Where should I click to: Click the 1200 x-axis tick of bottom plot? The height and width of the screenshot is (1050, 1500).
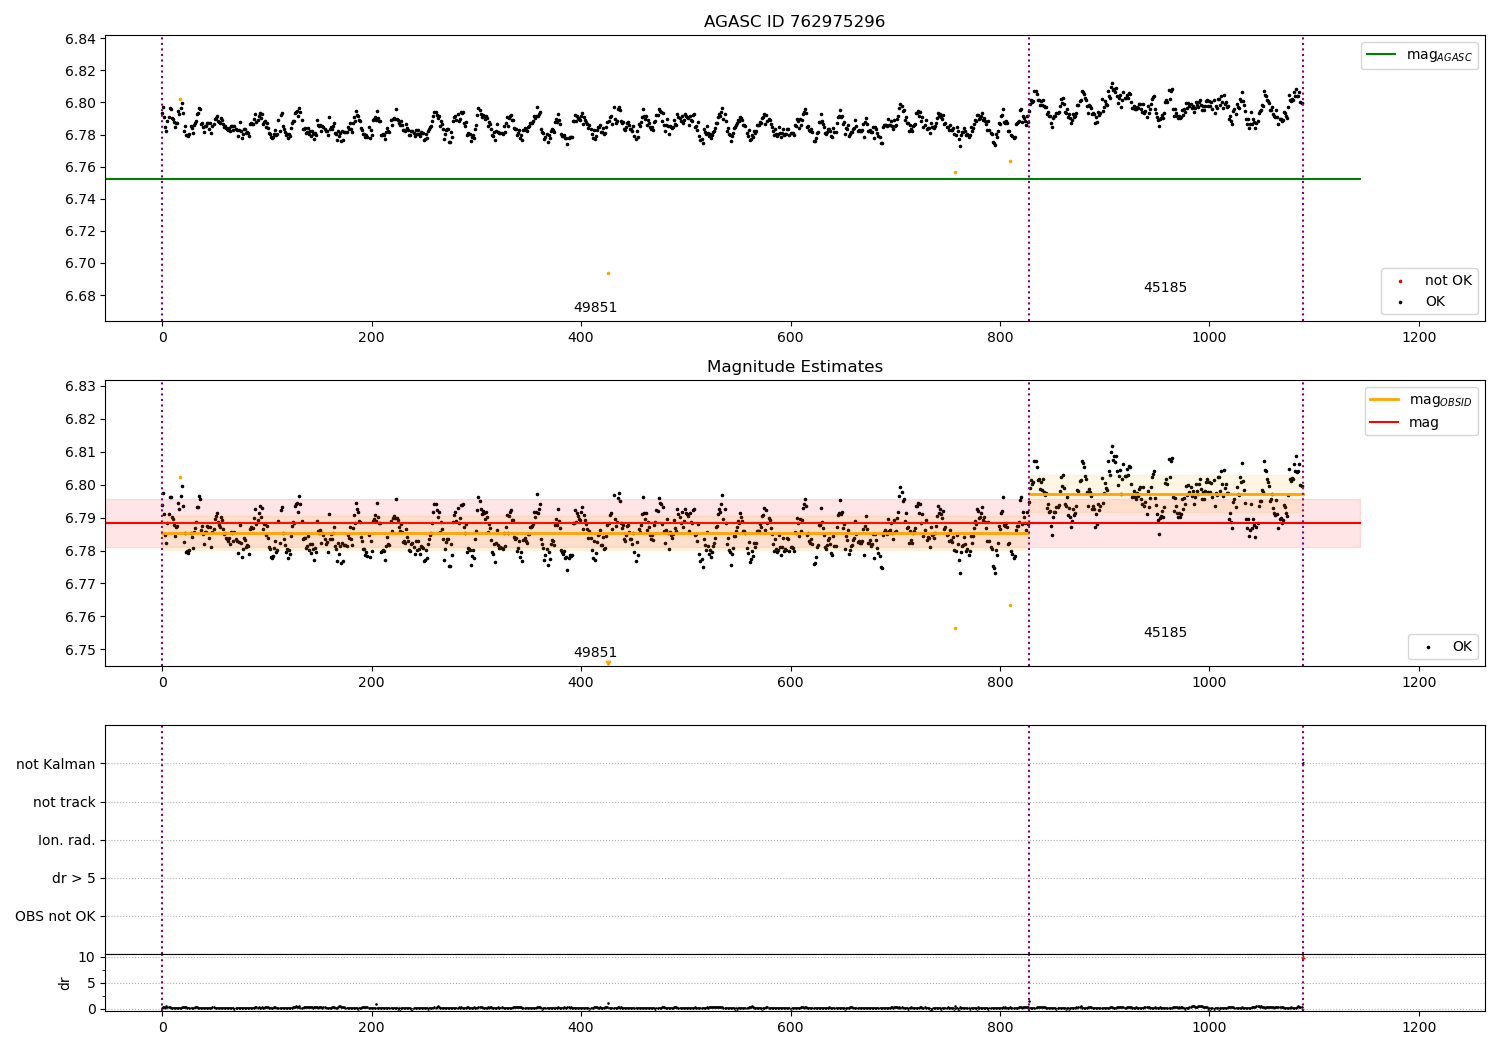tap(1419, 1027)
